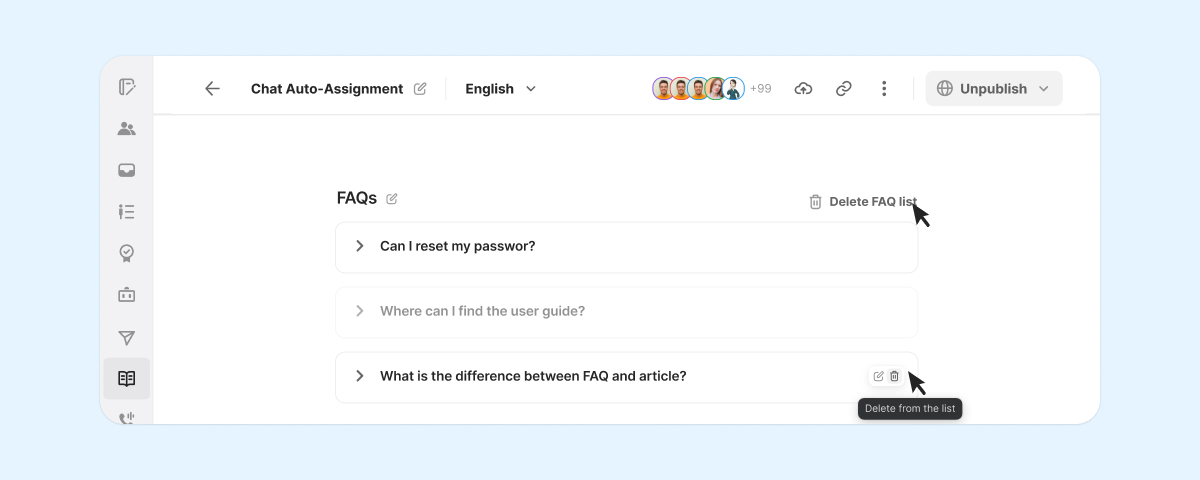Copy link using the chain icon
The width and height of the screenshot is (1200, 480).
[x=843, y=89]
